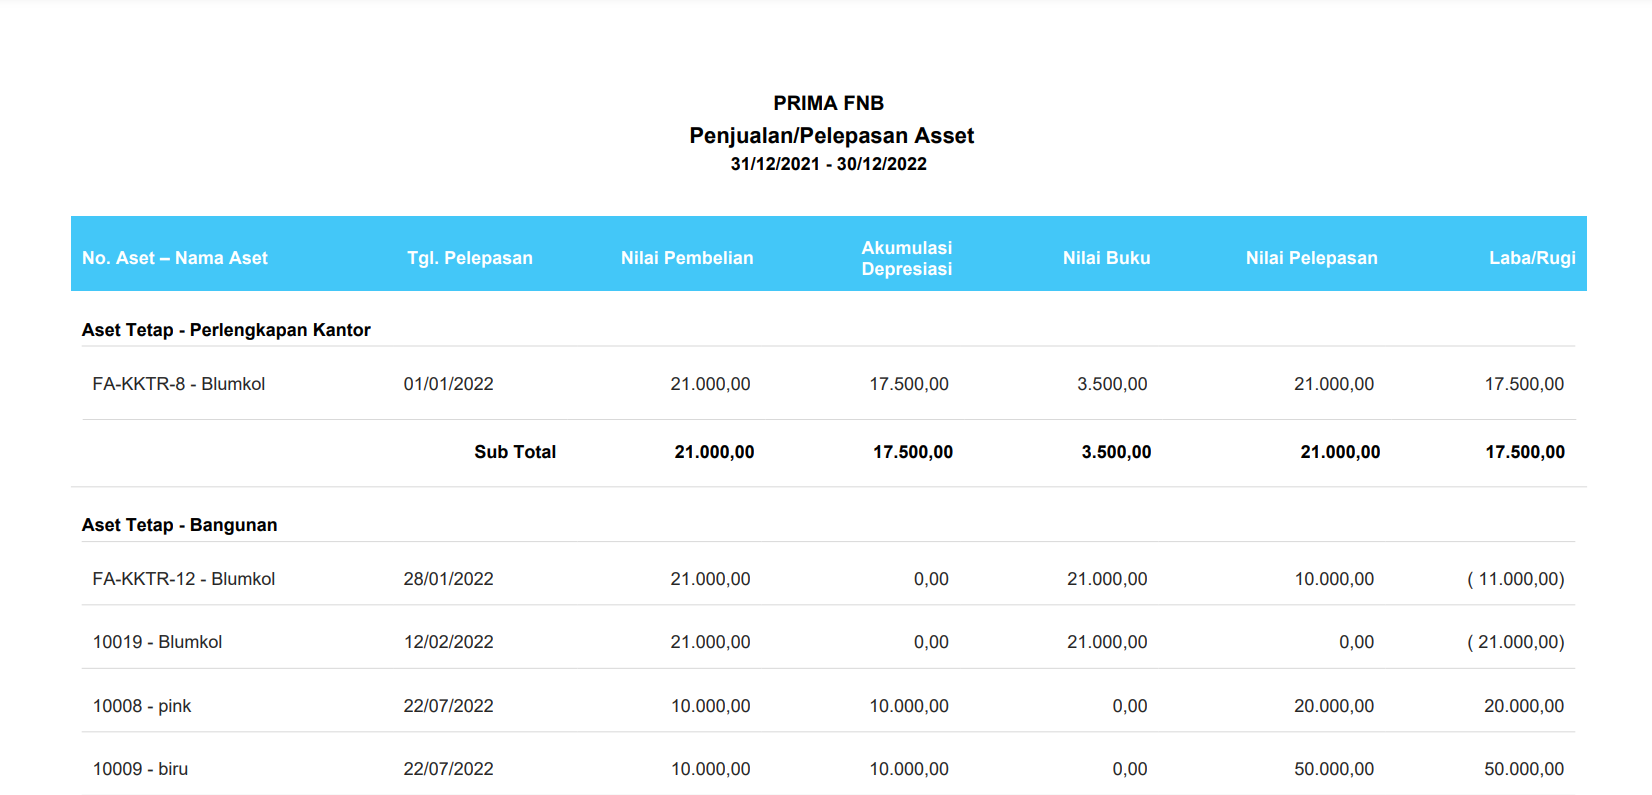The image size is (1652, 795).
Task: Click the Akumulasi Depresiasi column header
Action: tap(906, 258)
